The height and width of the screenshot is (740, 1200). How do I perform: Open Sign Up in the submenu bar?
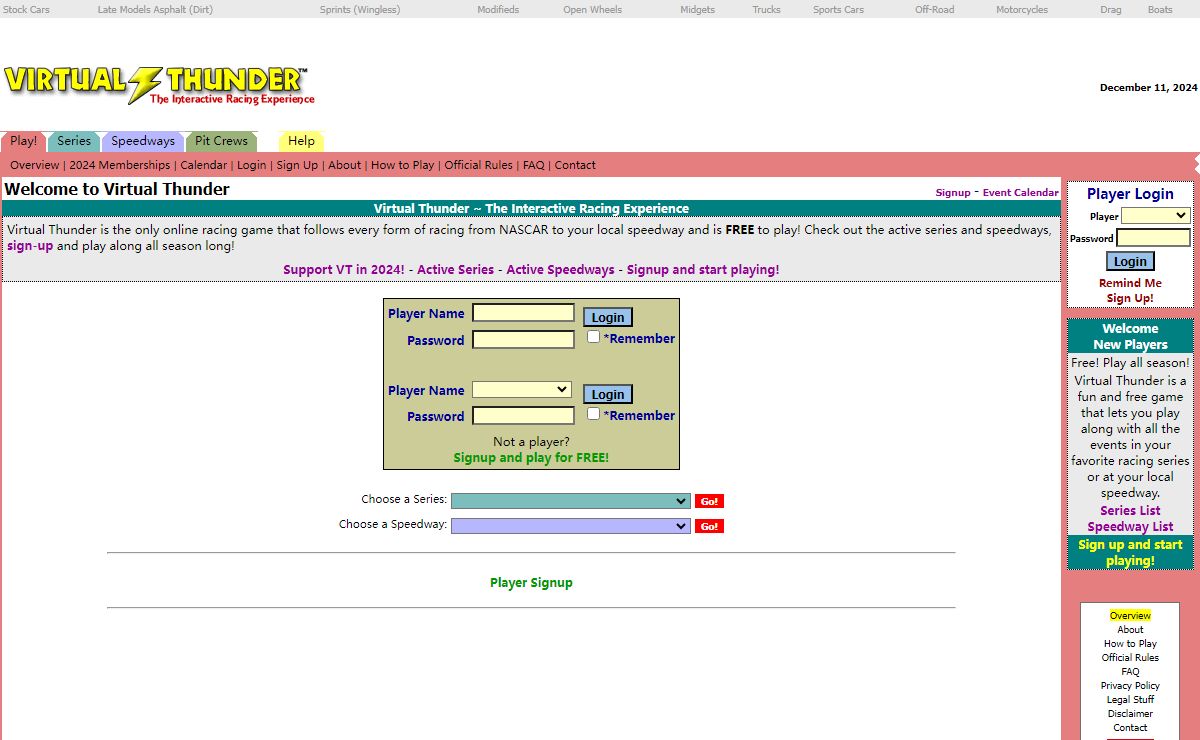point(297,165)
